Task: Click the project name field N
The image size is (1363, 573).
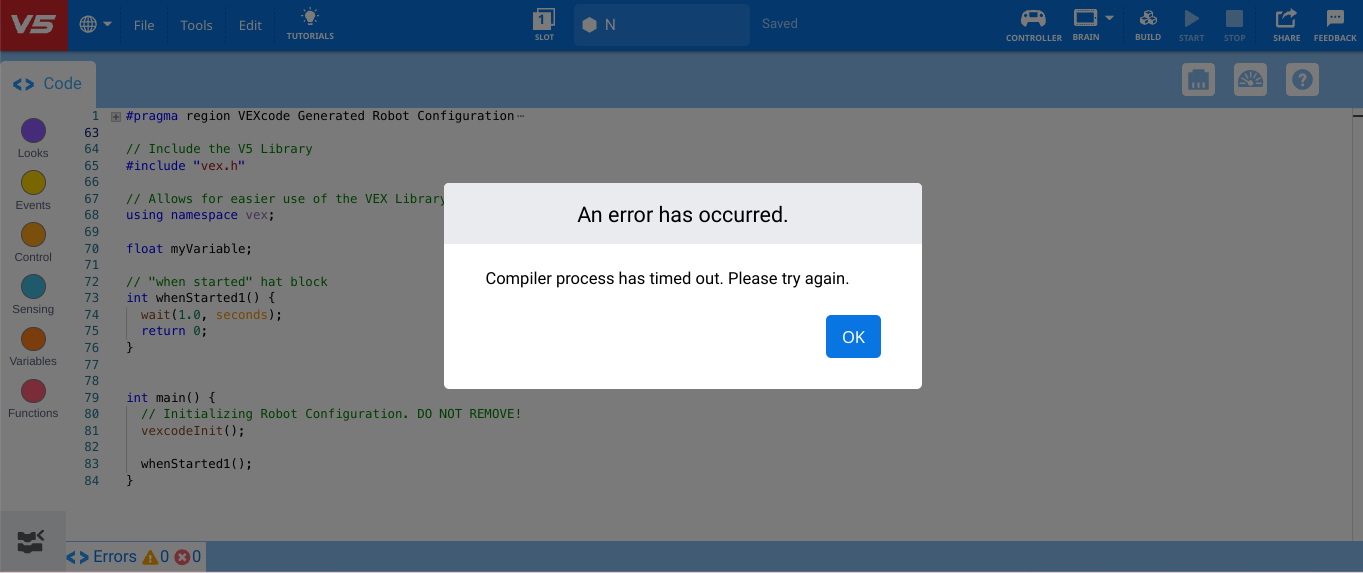Action: click(662, 25)
